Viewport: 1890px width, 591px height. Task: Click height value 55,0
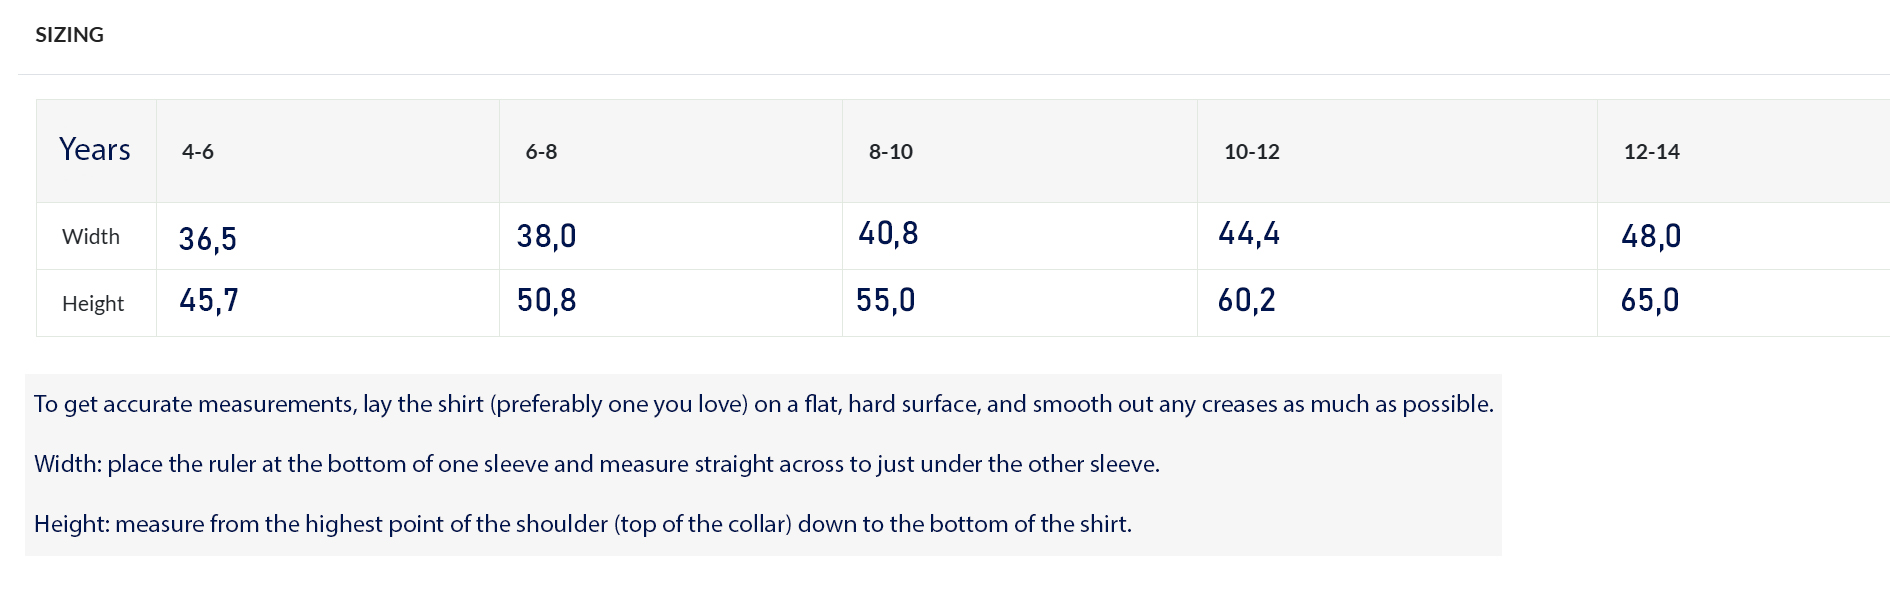click(886, 300)
